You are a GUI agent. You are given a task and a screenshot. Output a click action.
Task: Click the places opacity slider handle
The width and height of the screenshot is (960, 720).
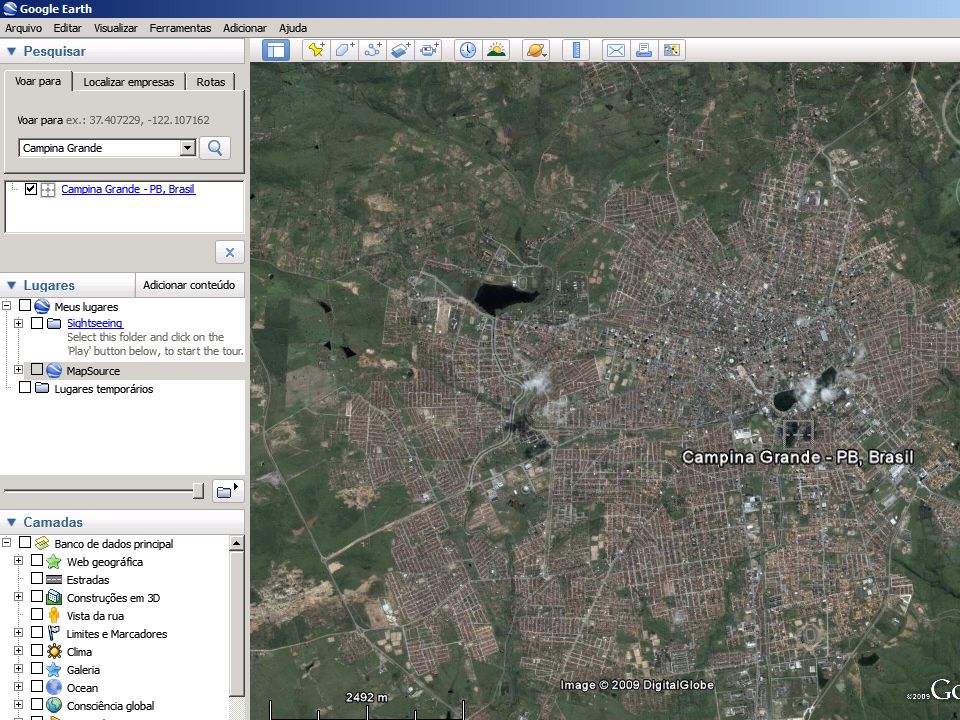(x=198, y=490)
